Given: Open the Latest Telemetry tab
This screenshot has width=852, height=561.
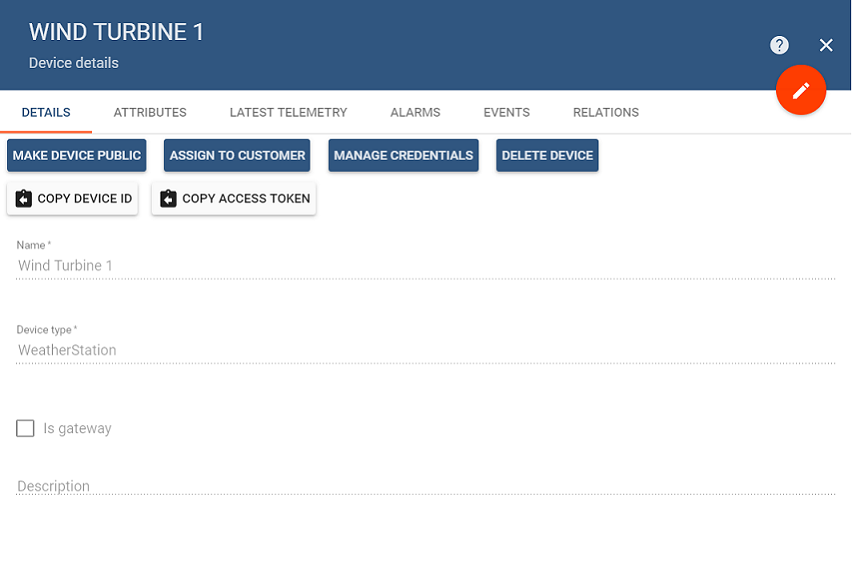Looking at the screenshot, I should coord(288,113).
